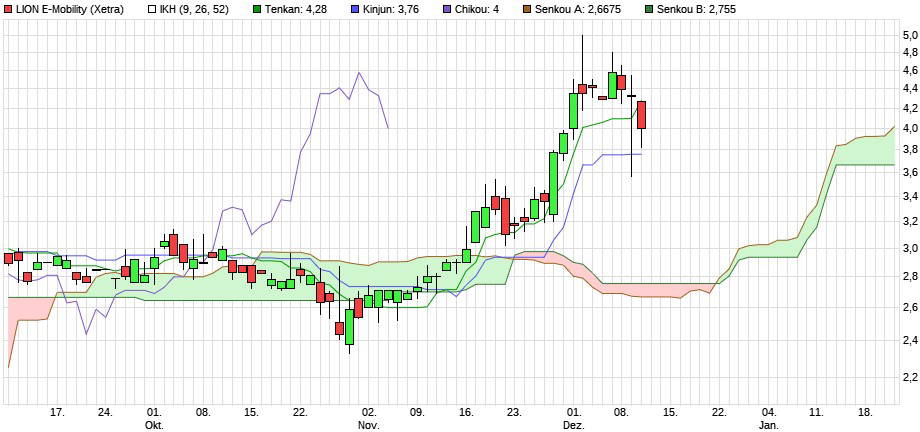Click the 4,0 price axis label
Screen dimensions: 920x432
click(x=910, y=128)
